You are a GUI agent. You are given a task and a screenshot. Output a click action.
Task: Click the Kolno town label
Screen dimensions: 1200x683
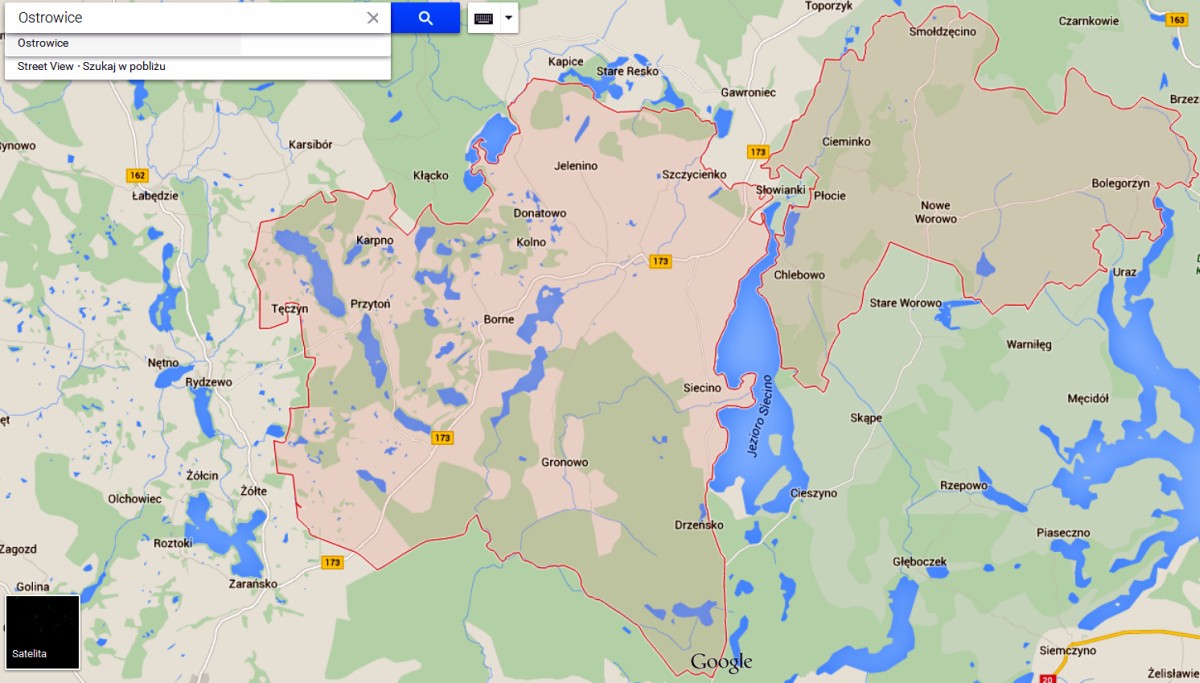coord(531,242)
